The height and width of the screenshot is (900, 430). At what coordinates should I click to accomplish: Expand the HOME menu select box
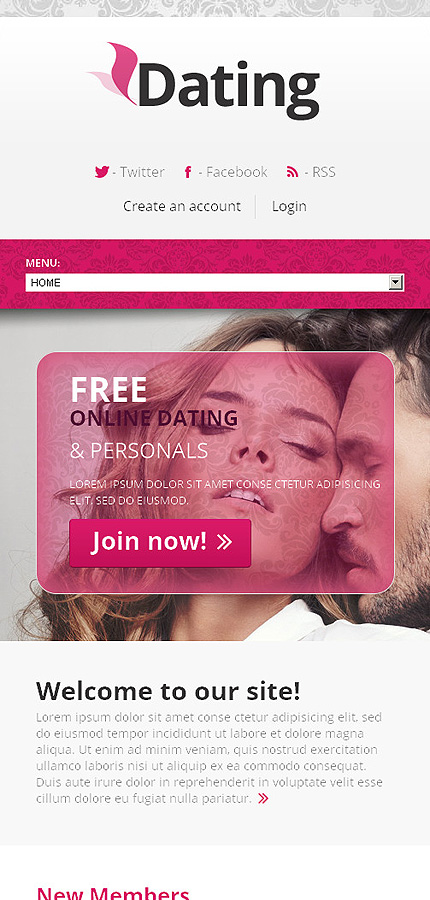coord(215,282)
